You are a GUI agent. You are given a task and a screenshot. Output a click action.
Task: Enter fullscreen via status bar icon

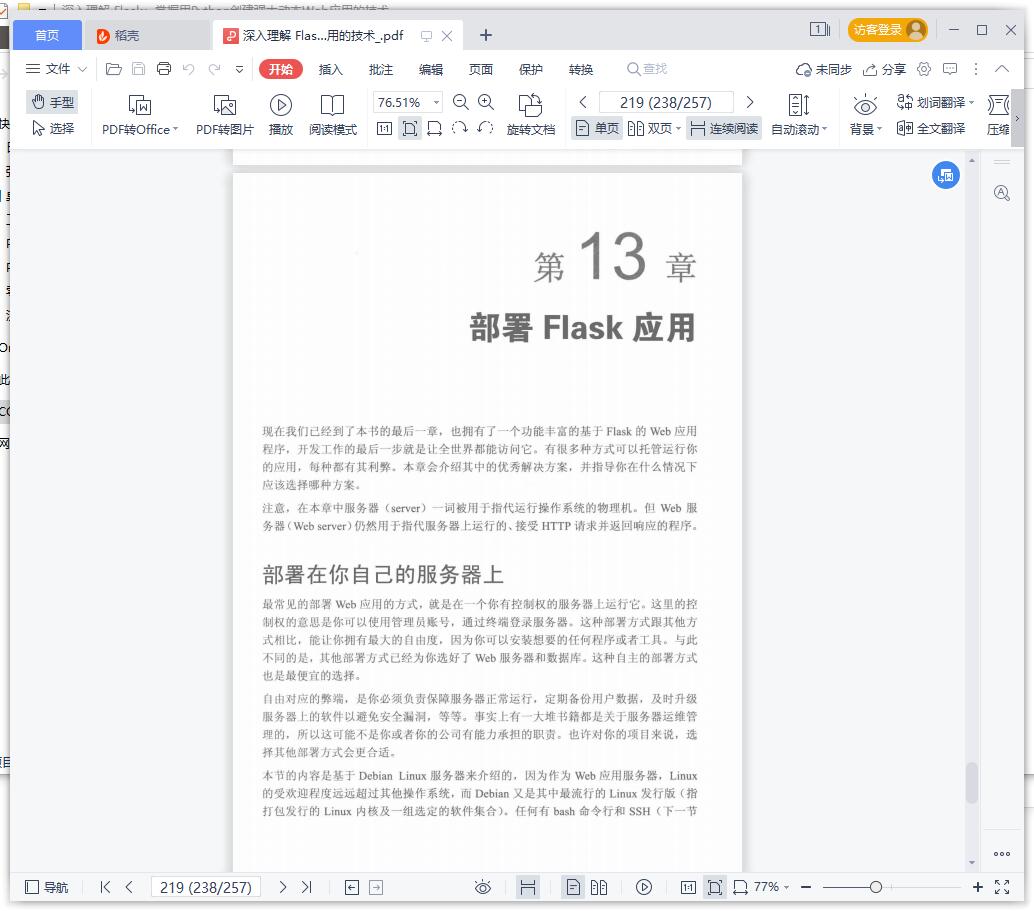[1002, 887]
